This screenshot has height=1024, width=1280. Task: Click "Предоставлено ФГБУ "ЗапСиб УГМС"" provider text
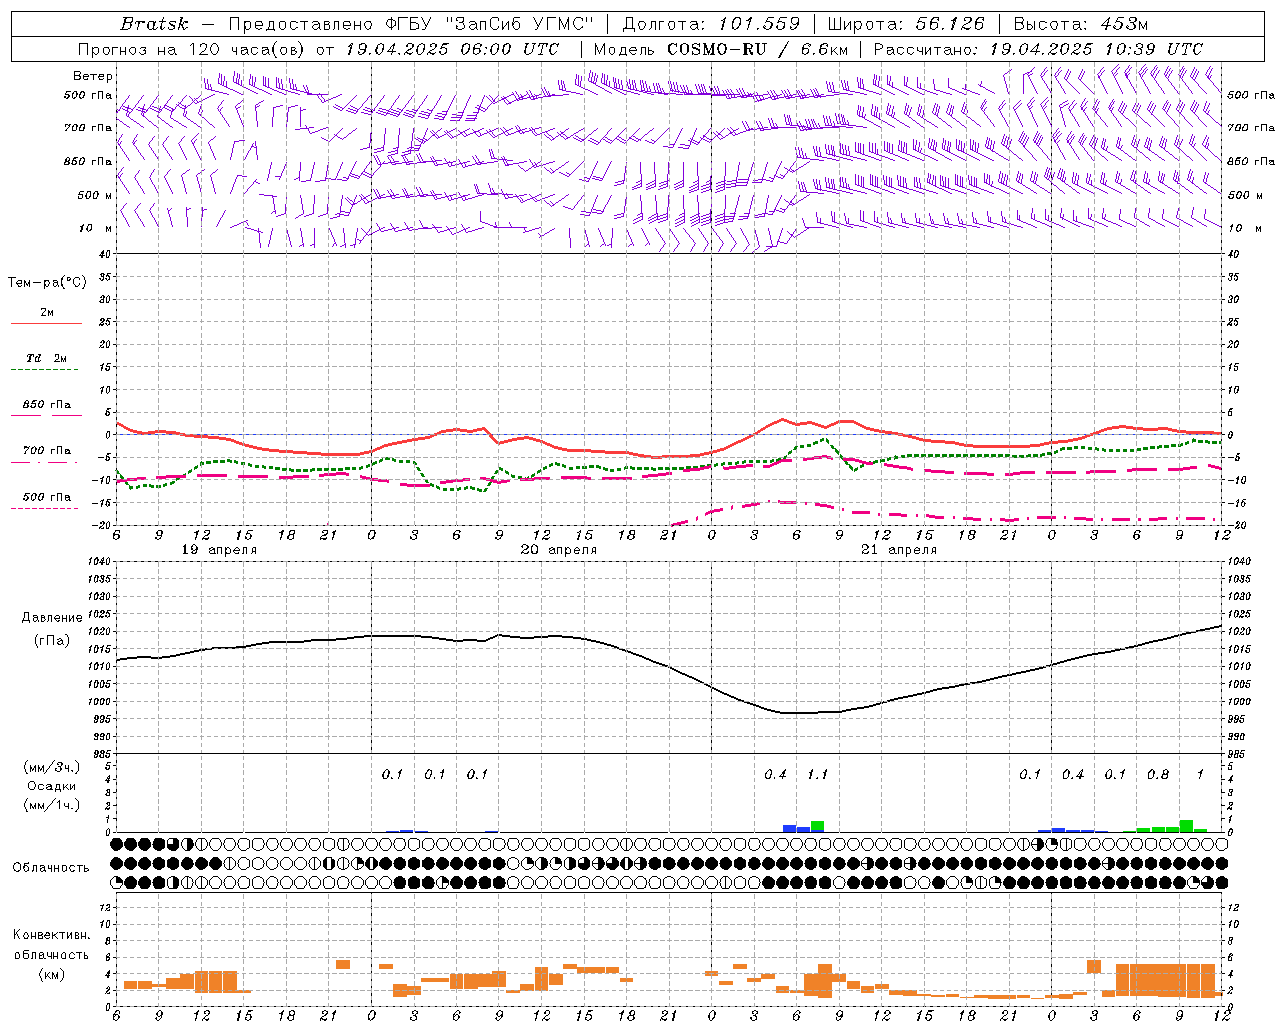point(411,24)
